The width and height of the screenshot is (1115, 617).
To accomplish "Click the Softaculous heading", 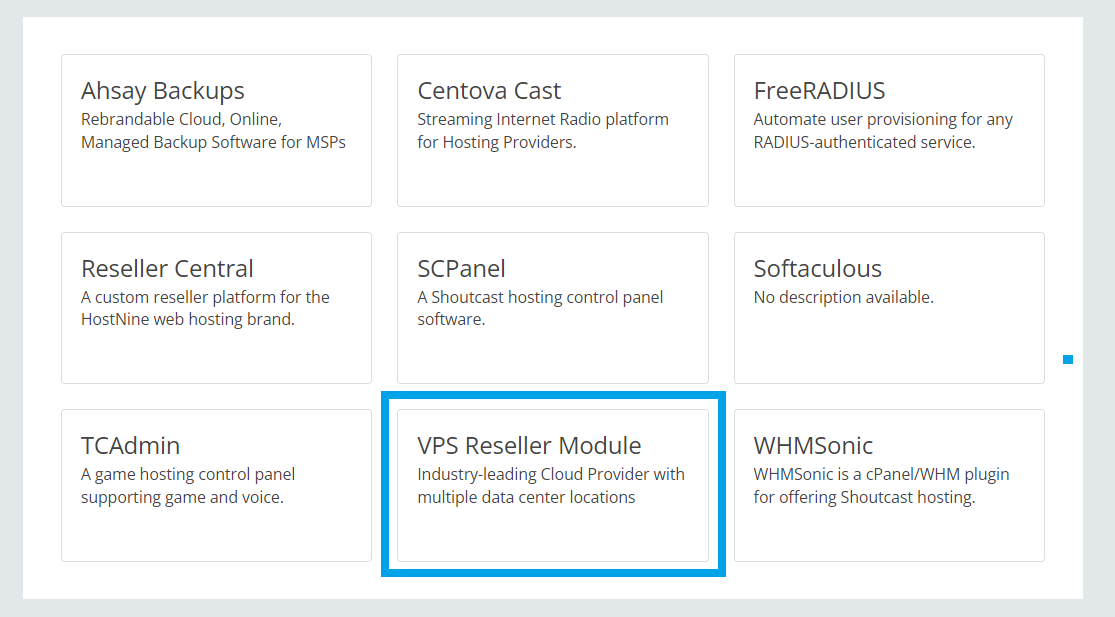I will 817,269.
